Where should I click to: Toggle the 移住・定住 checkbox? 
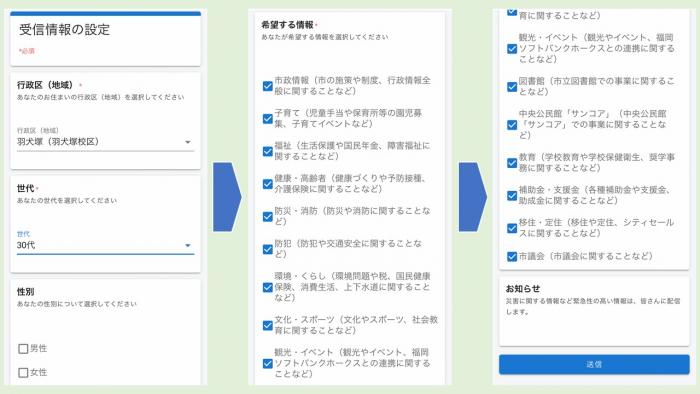(512, 228)
